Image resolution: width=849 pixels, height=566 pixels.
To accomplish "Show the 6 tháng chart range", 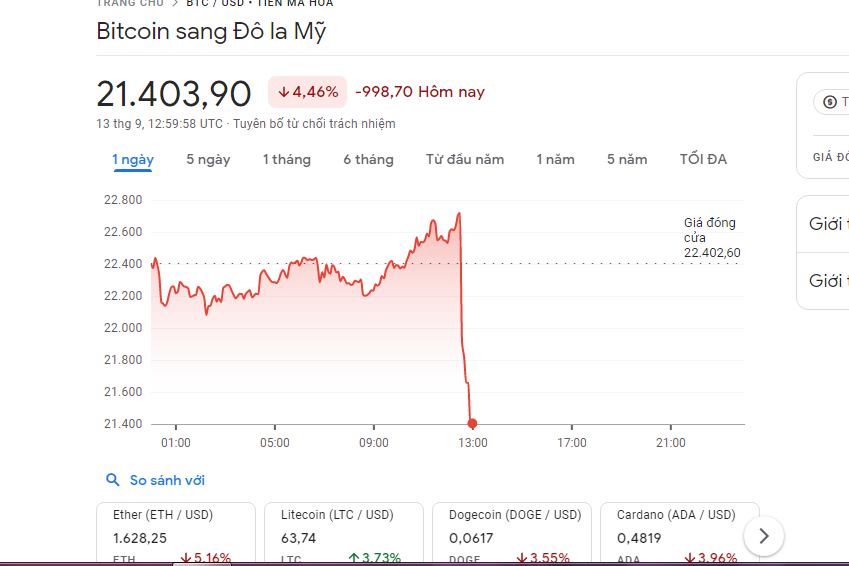I will pyautogui.click(x=368, y=160).
